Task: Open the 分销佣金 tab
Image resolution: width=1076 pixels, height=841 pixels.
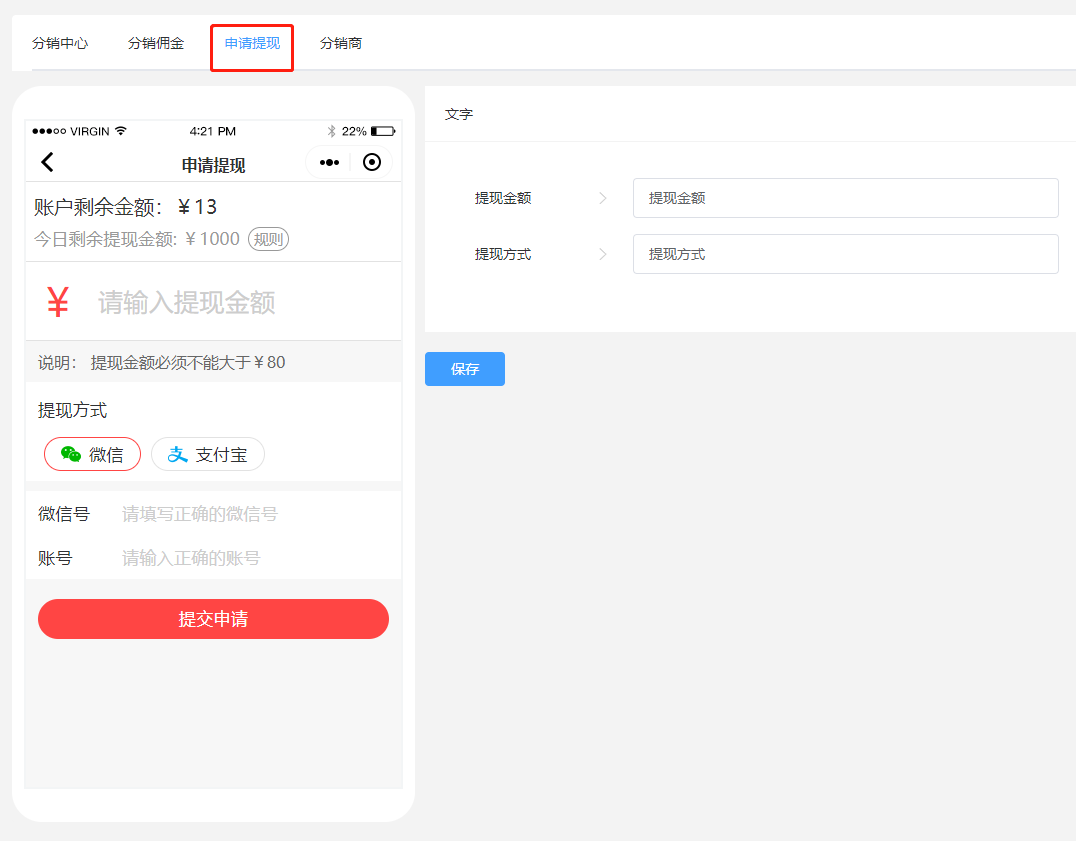Action: 156,43
